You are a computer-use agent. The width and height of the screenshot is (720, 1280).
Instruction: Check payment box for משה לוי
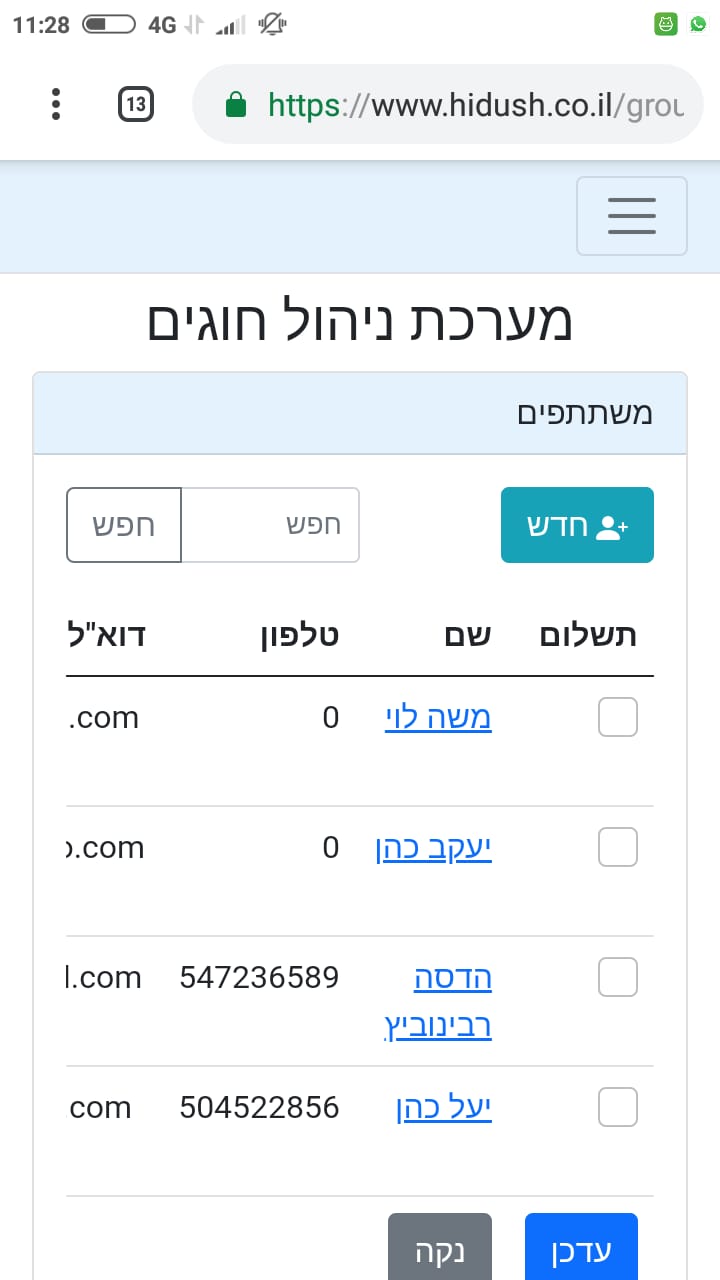click(617, 718)
